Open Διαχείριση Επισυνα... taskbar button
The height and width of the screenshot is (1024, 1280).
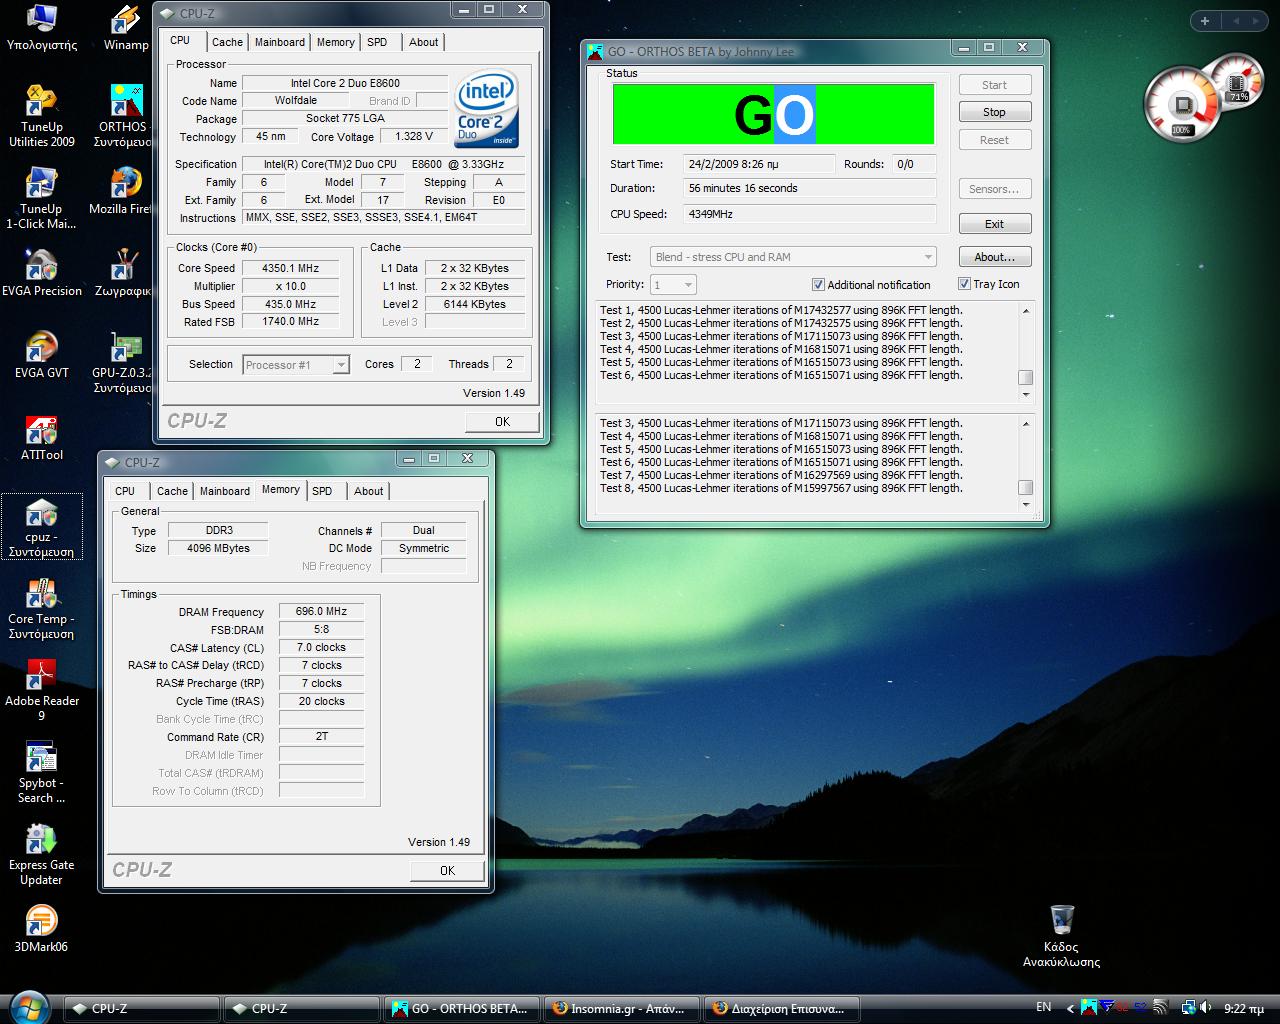(x=783, y=1009)
